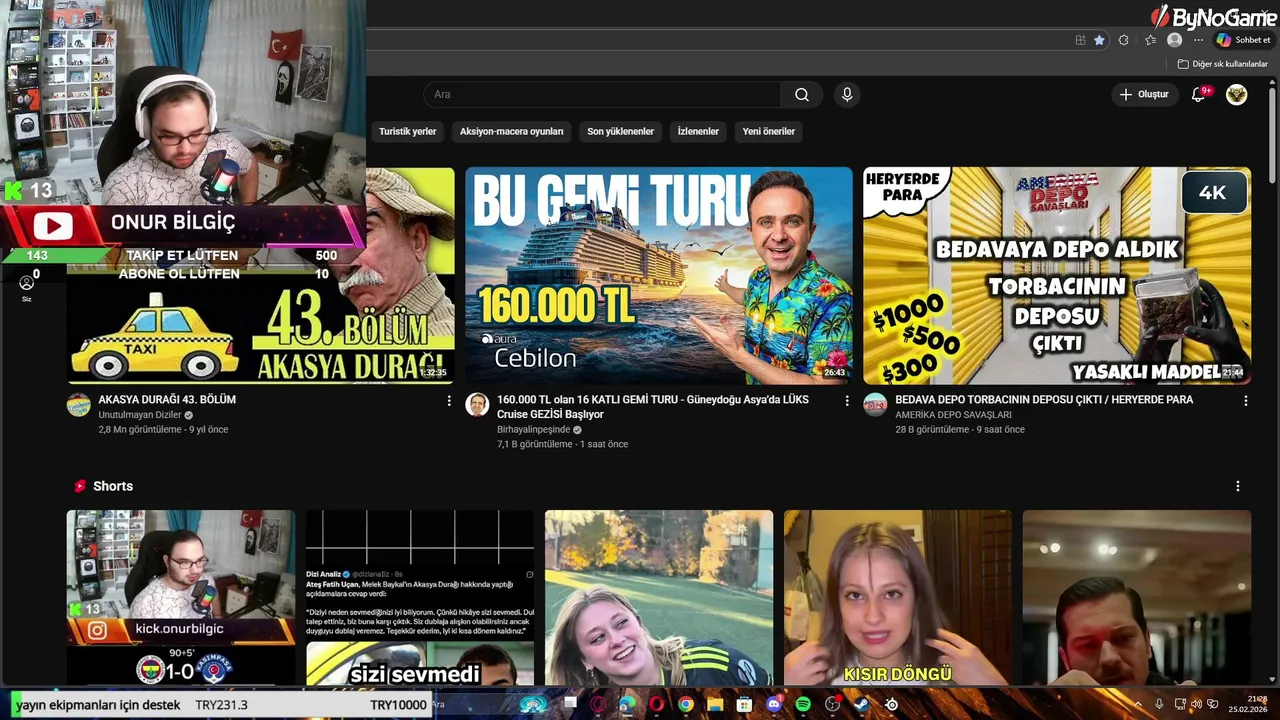
Task: Open BEDAVA DEPO TORBACININ DEPOSU title
Action: pyautogui.click(x=1044, y=400)
